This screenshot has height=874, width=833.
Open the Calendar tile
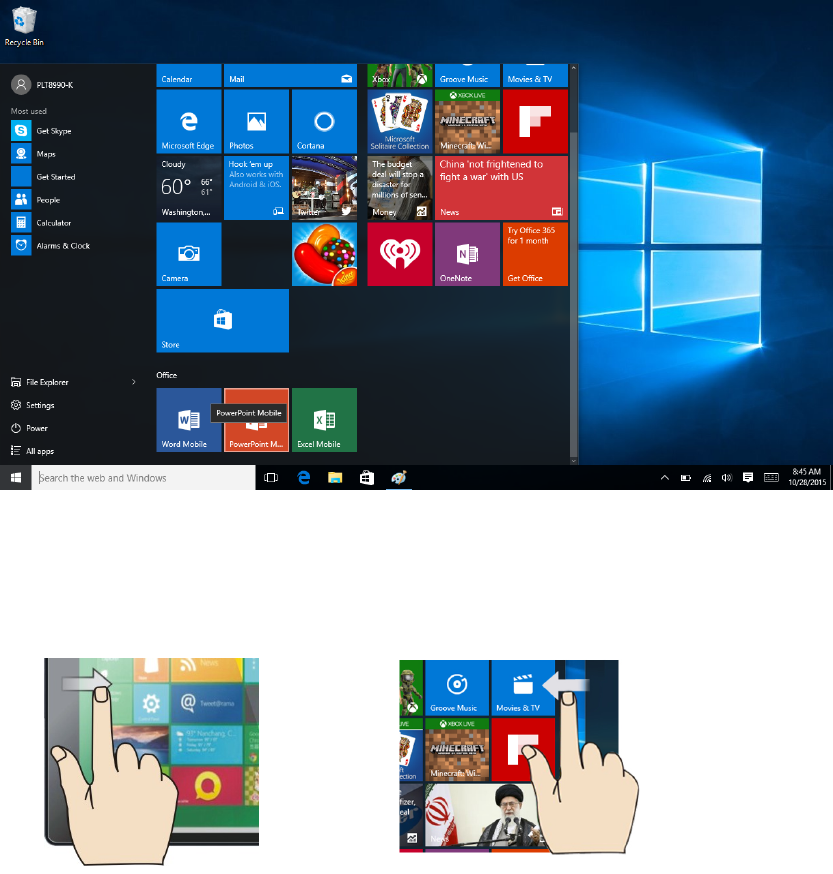pyautogui.click(x=189, y=76)
